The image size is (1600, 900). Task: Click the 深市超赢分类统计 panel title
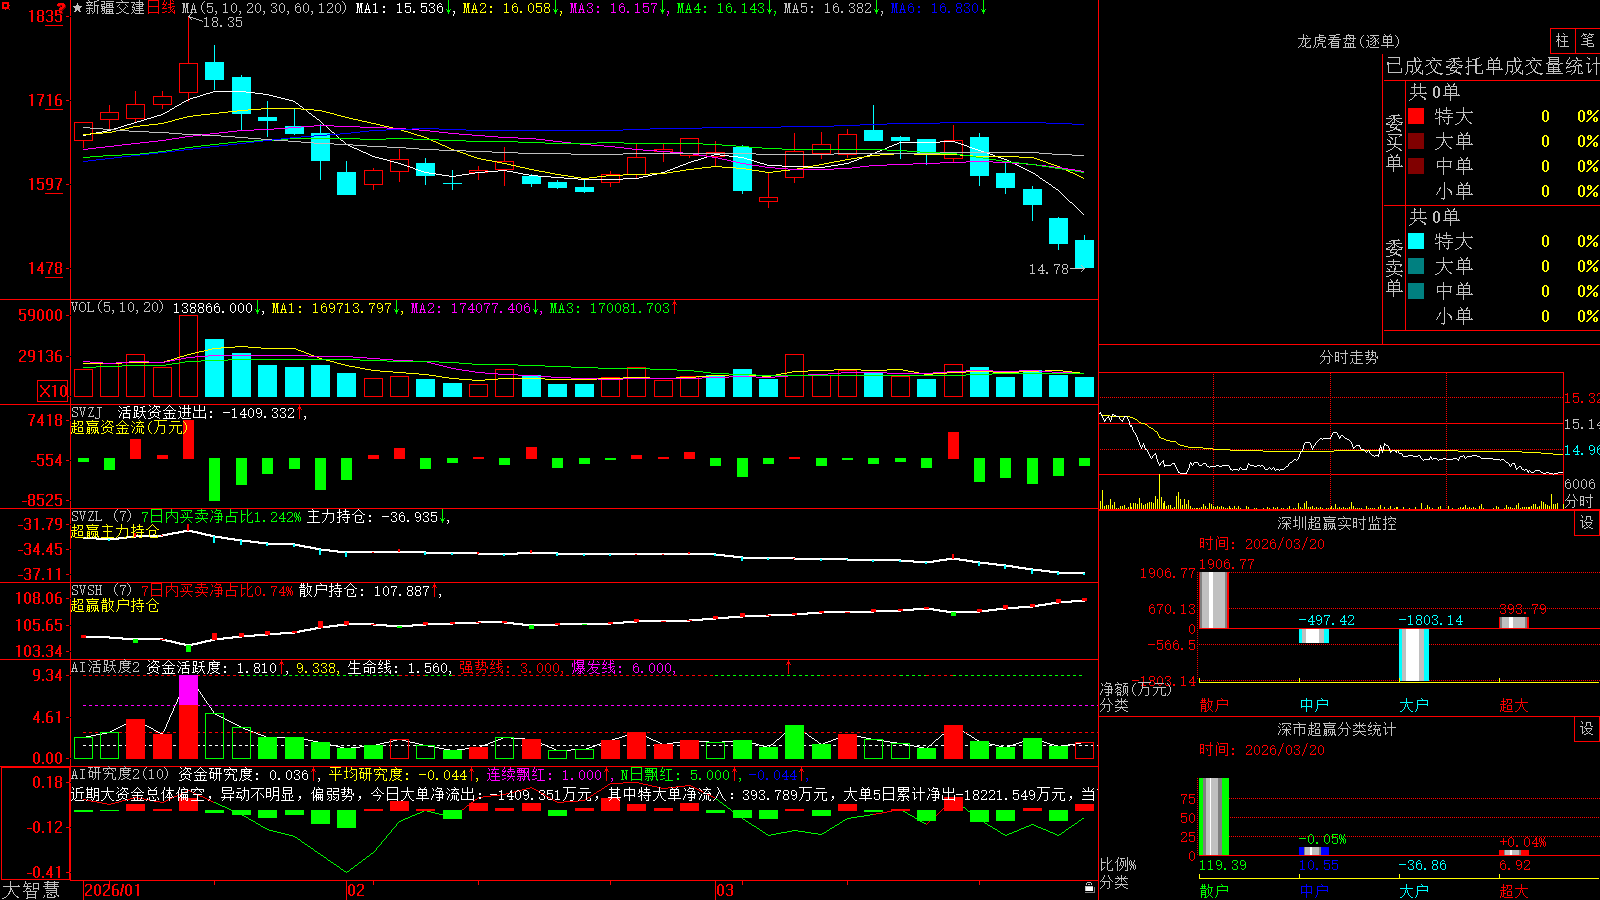(x=1336, y=729)
